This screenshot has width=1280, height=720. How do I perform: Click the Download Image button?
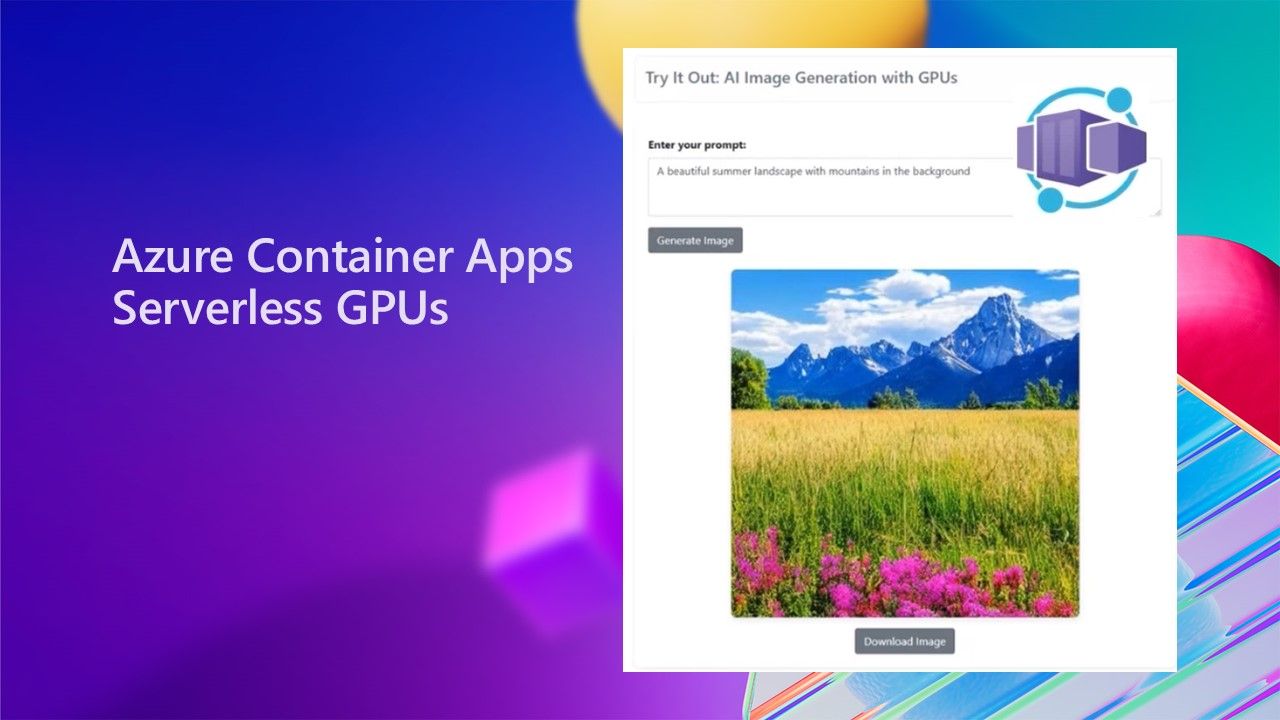point(903,641)
